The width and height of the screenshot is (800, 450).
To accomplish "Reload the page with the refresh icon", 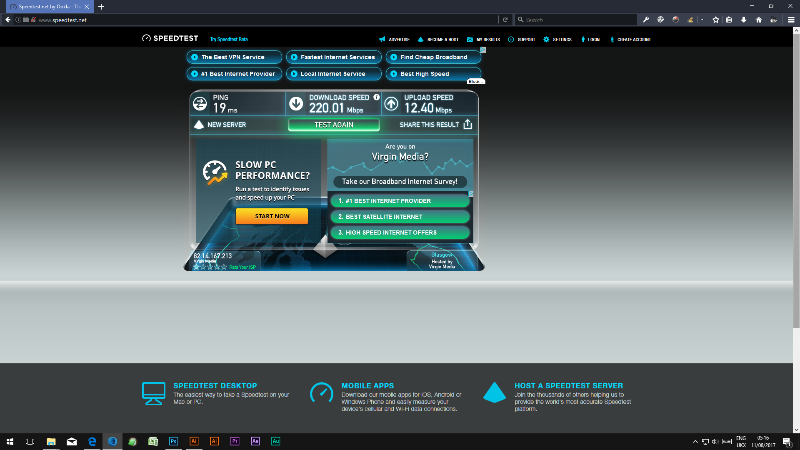I will coord(505,20).
